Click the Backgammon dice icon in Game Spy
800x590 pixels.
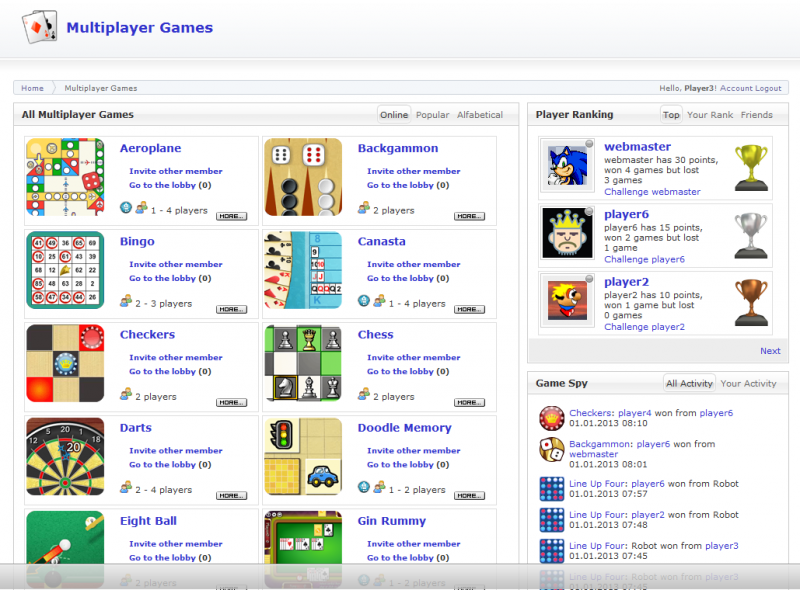(x=551, y=448)
